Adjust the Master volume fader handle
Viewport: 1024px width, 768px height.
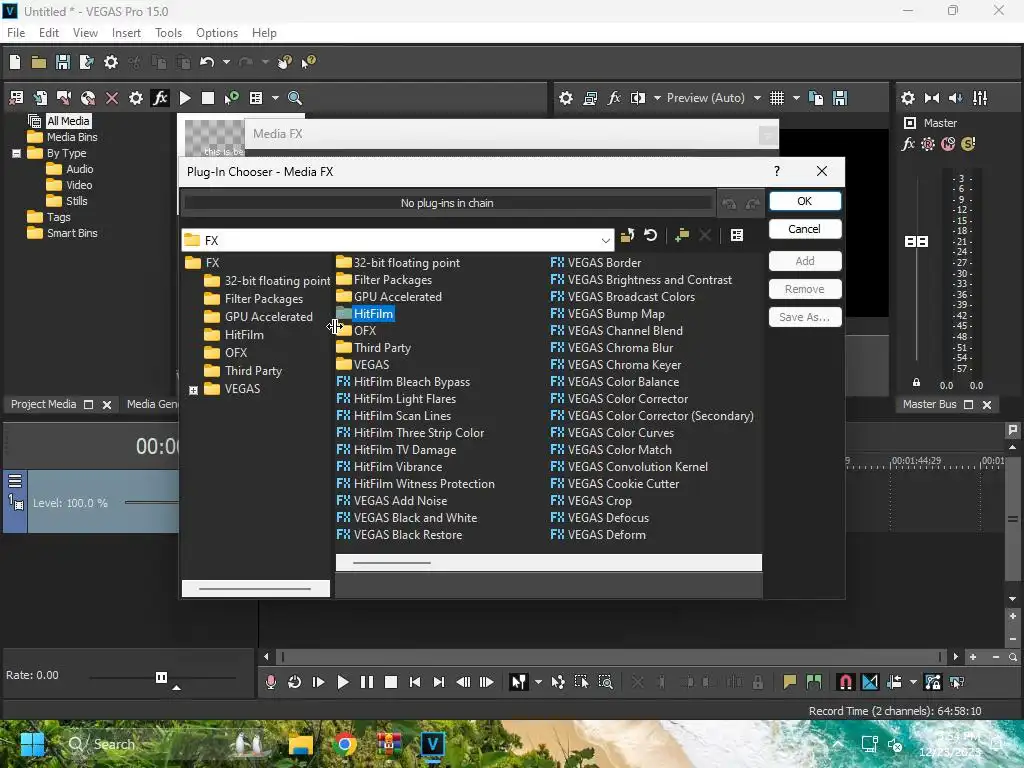(x=916, y=242)
